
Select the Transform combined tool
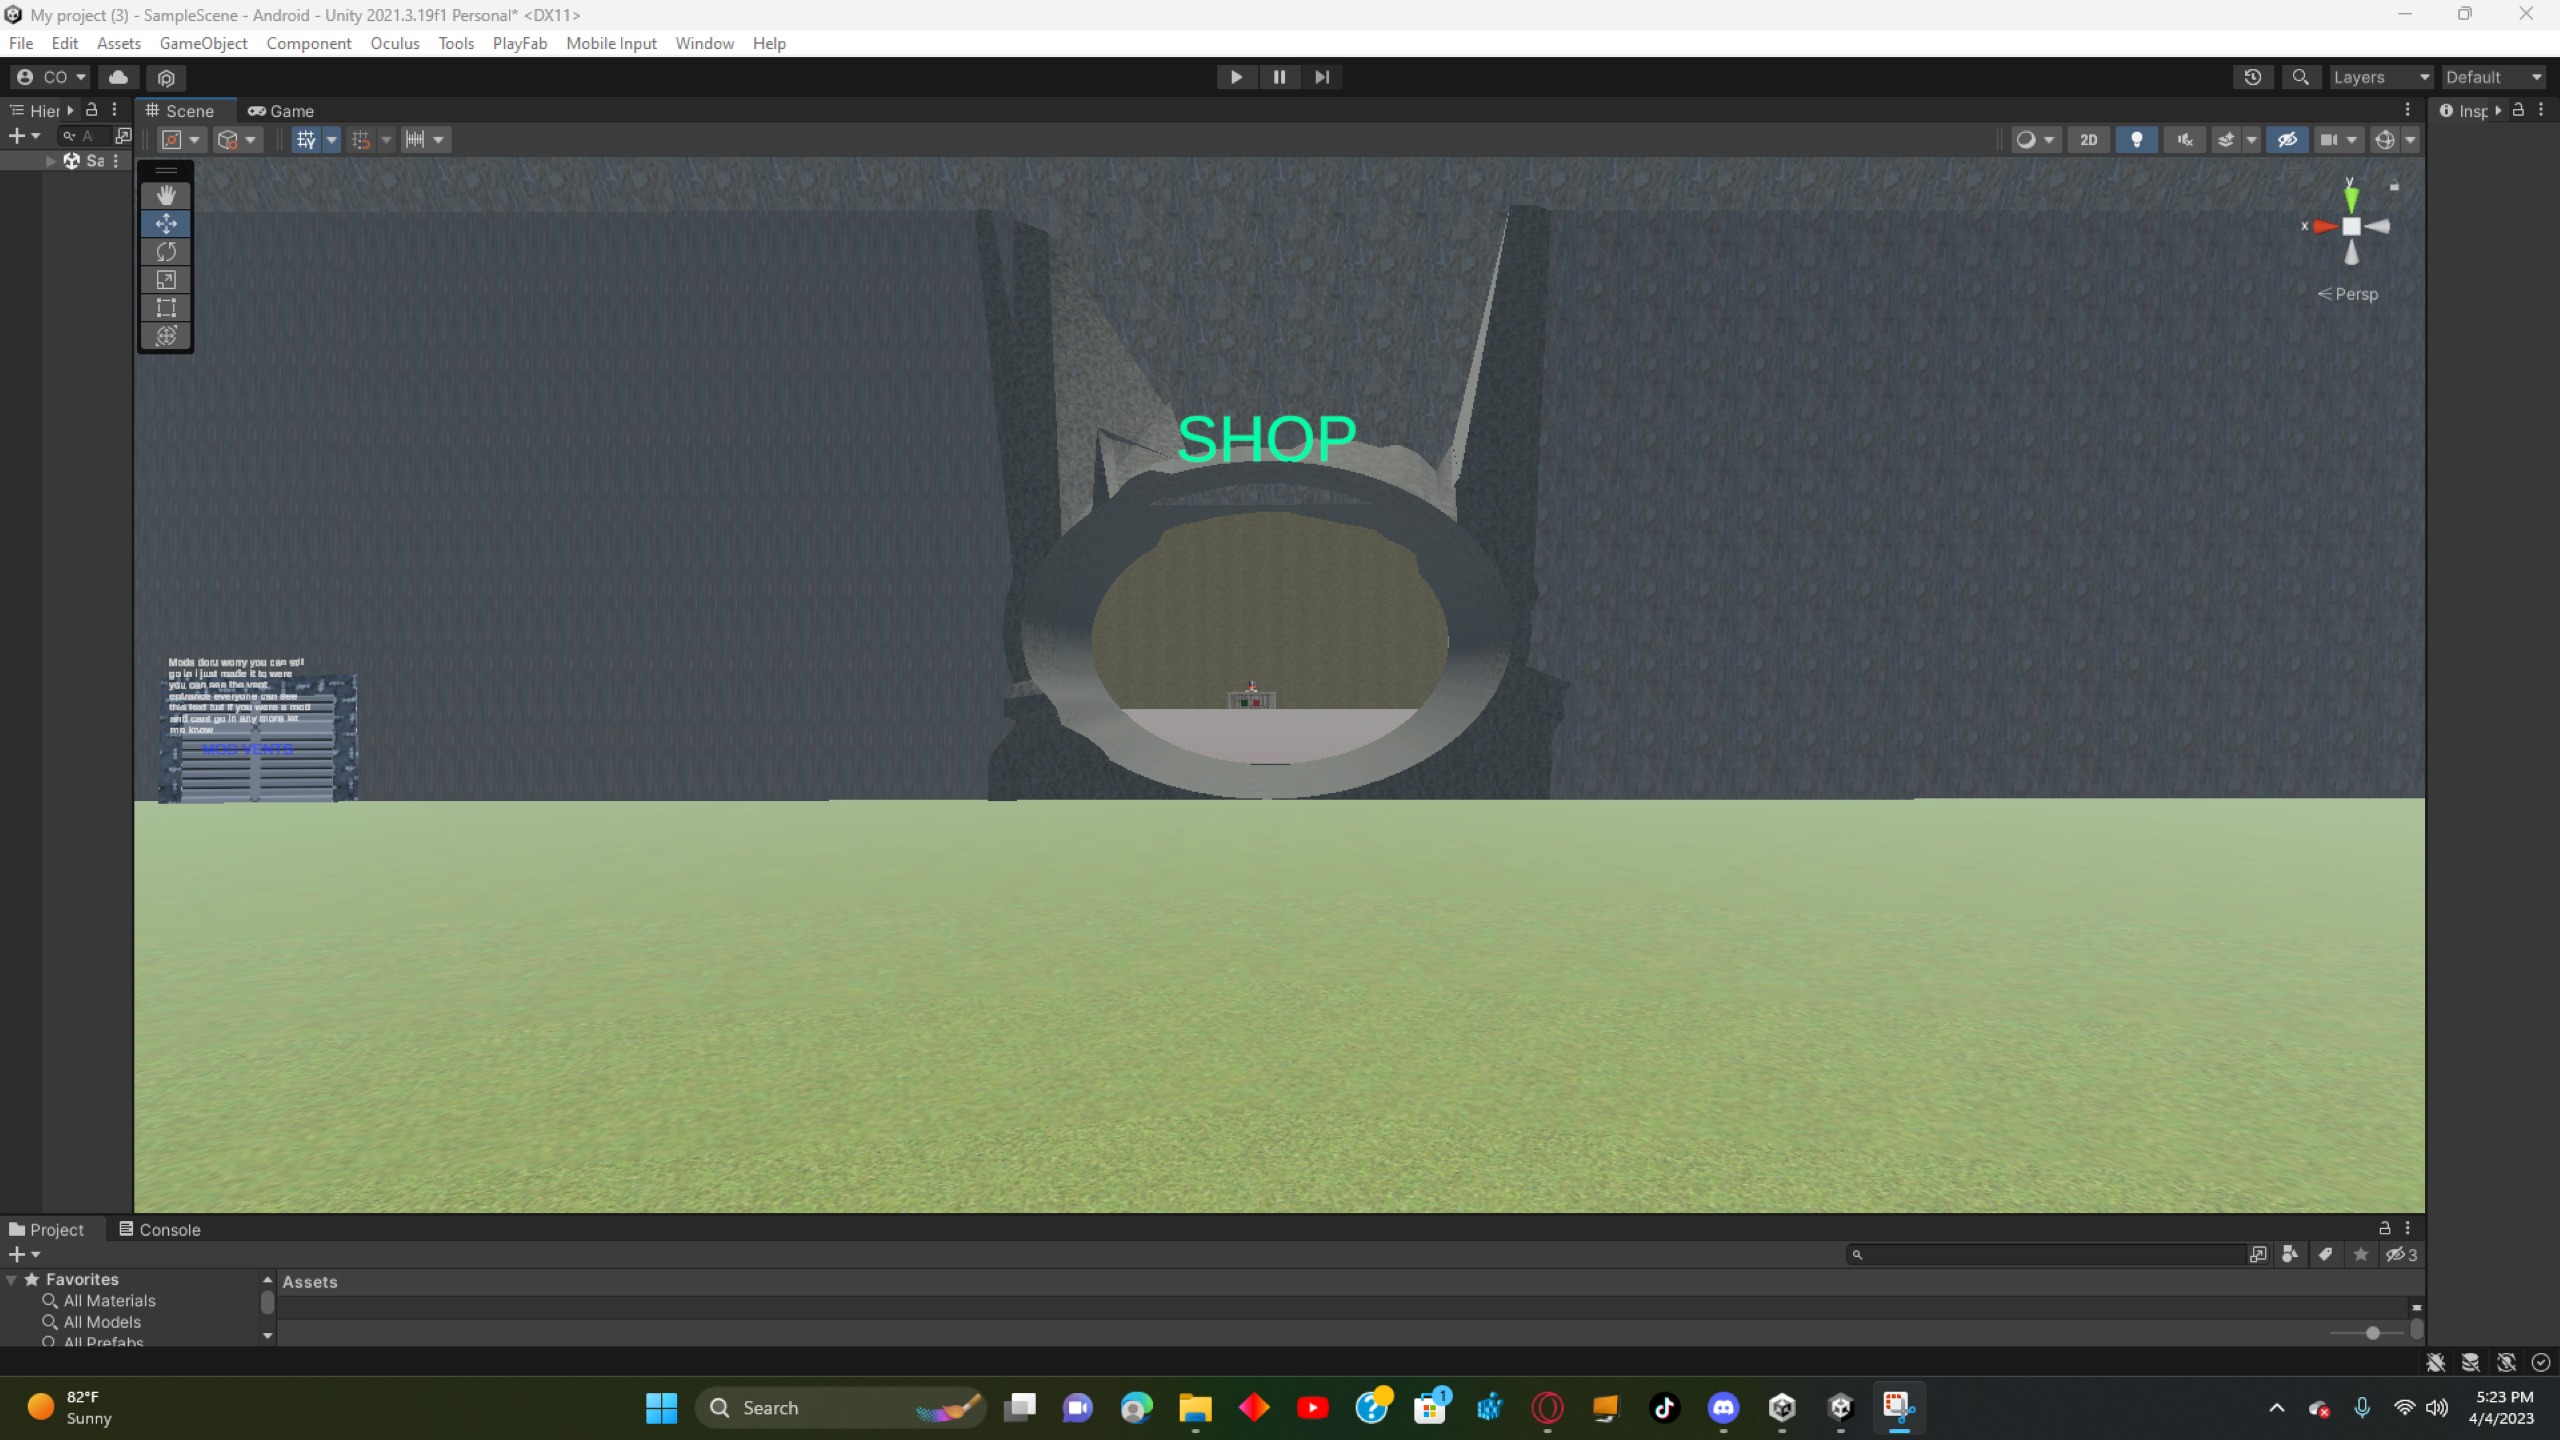[166, 336]
